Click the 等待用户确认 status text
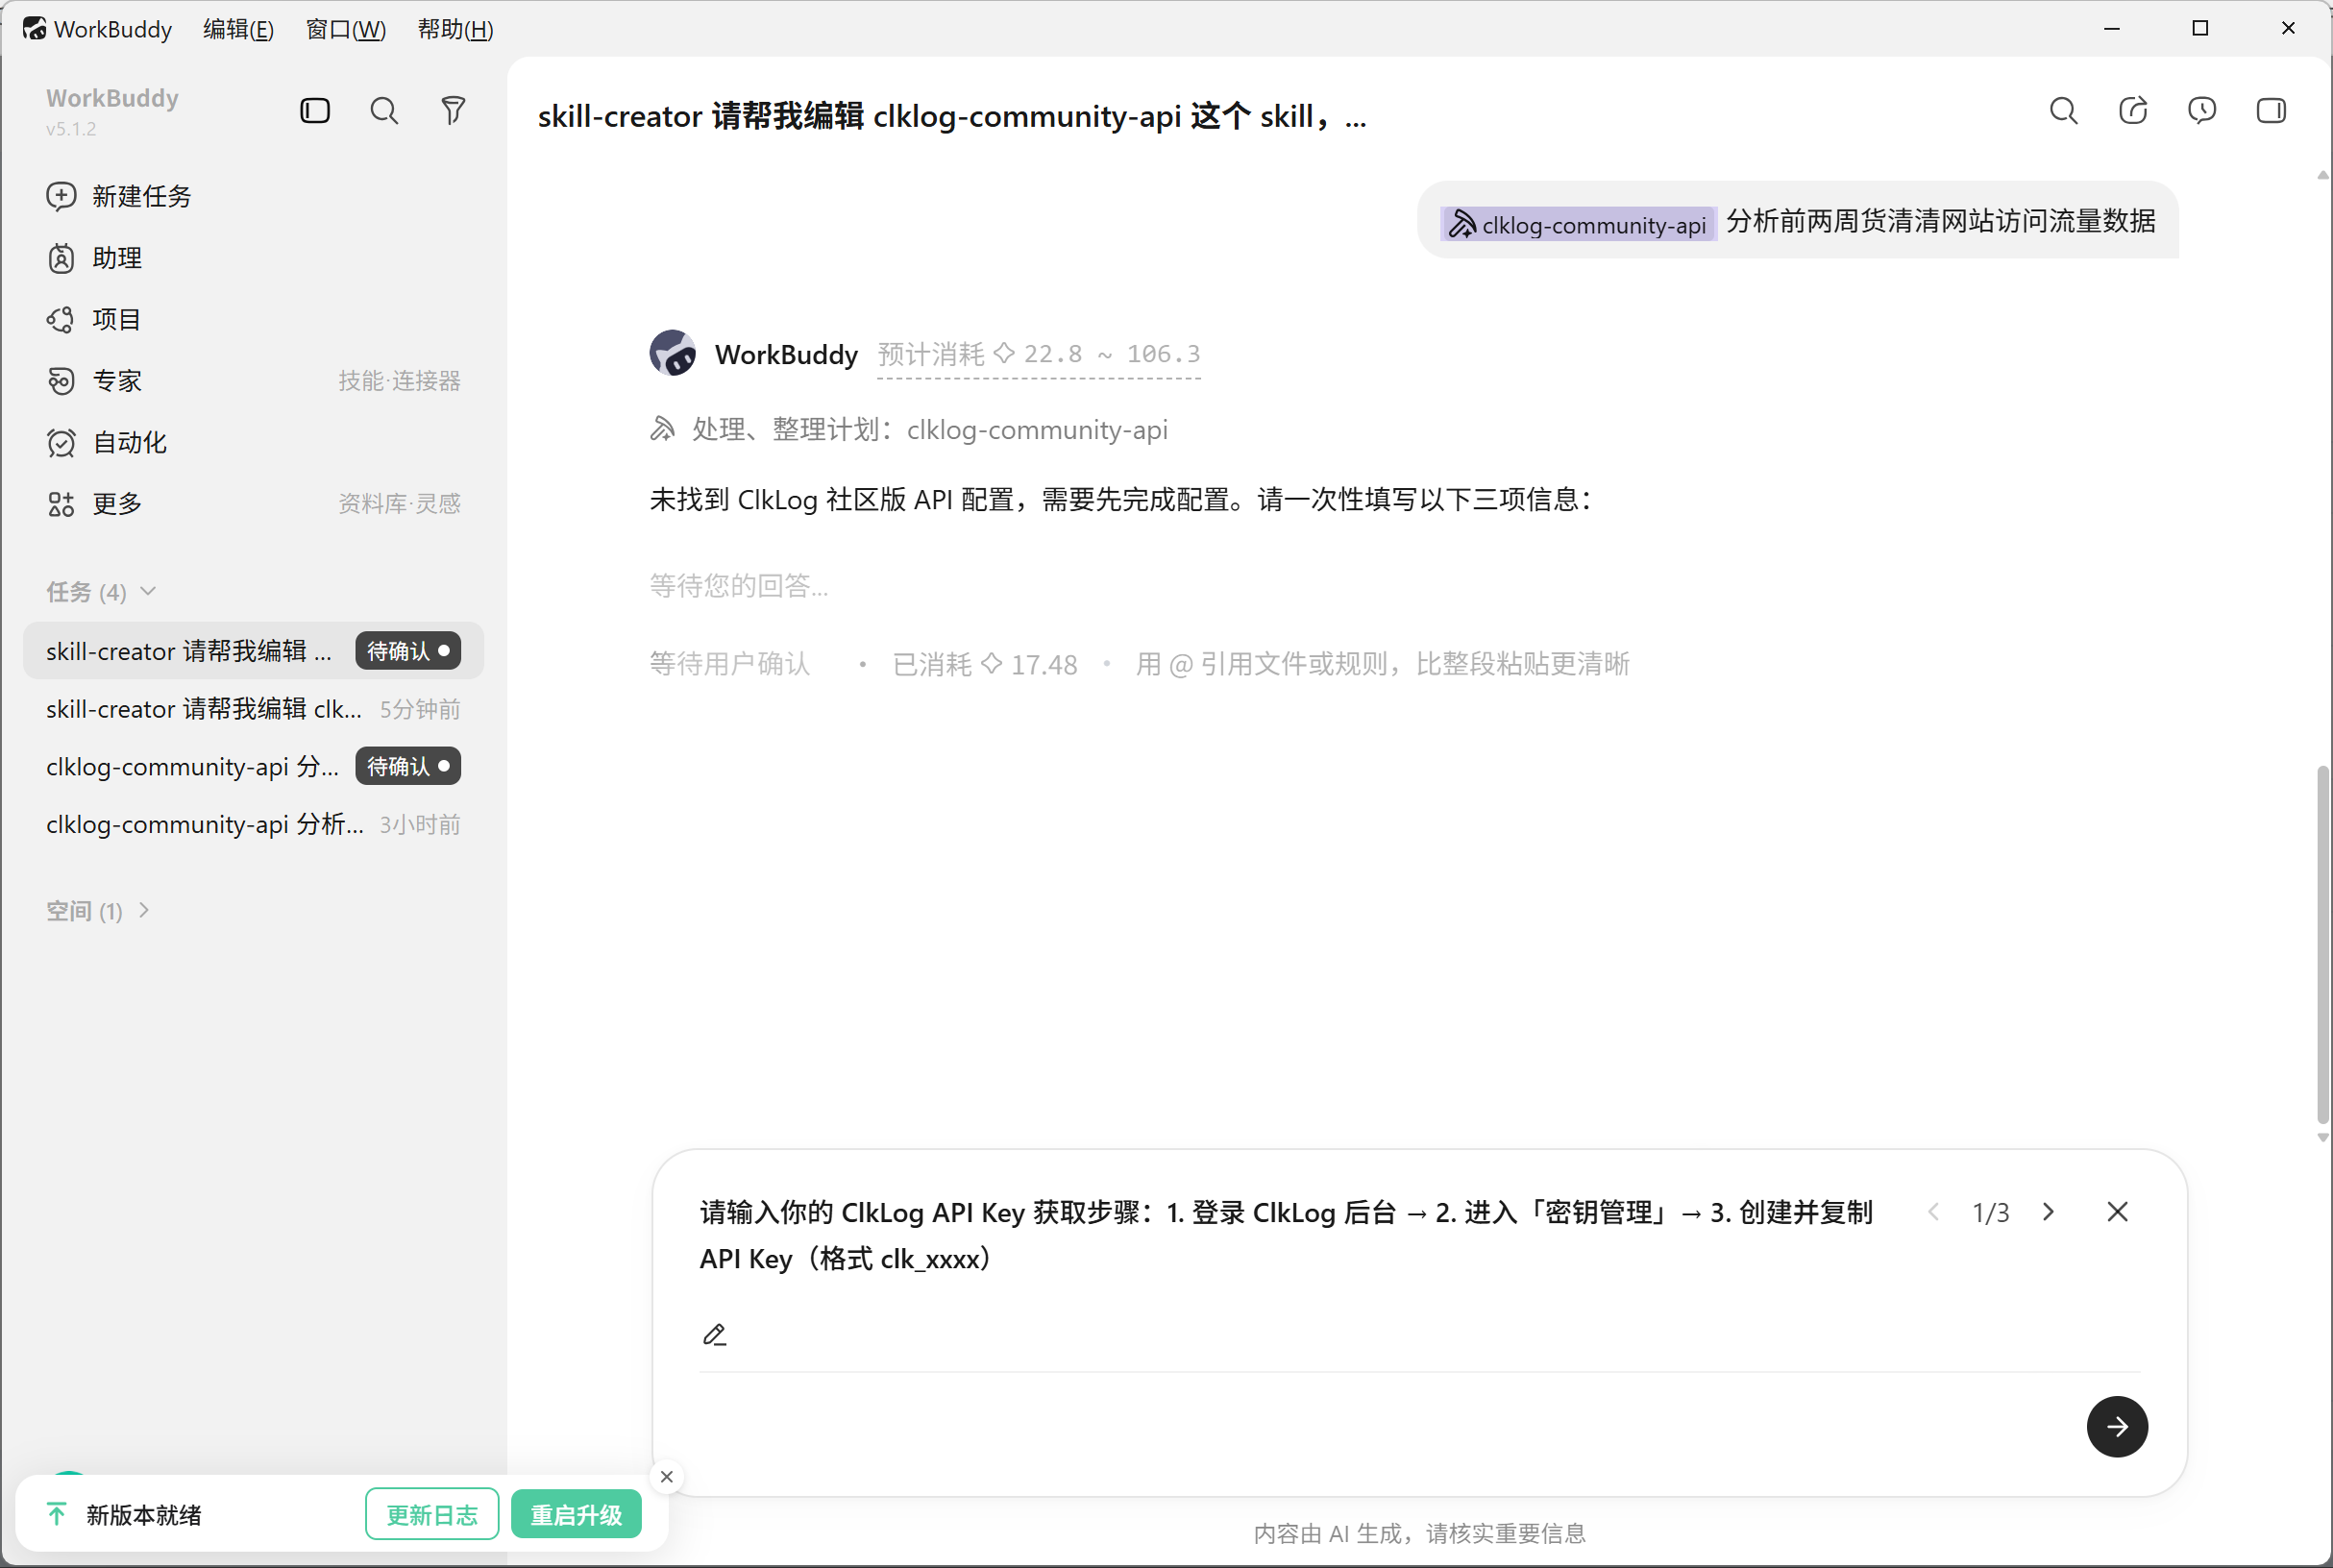The height and width of the screenshot is (1568, 2333). 730,665
